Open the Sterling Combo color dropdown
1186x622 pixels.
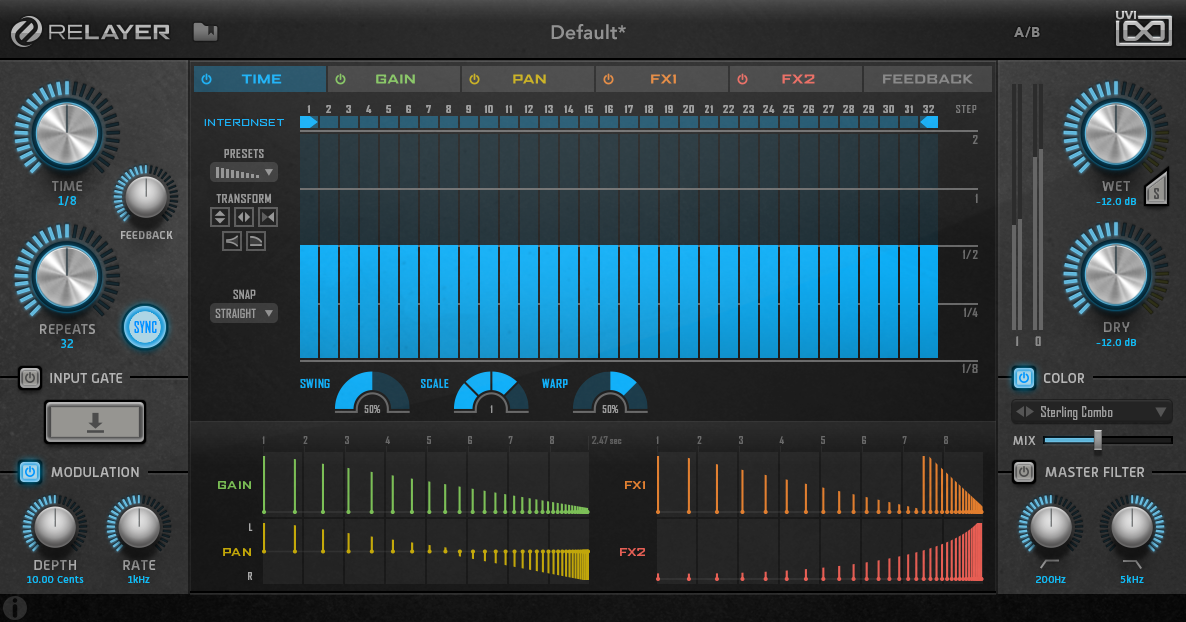click(x=1091, y=412)
